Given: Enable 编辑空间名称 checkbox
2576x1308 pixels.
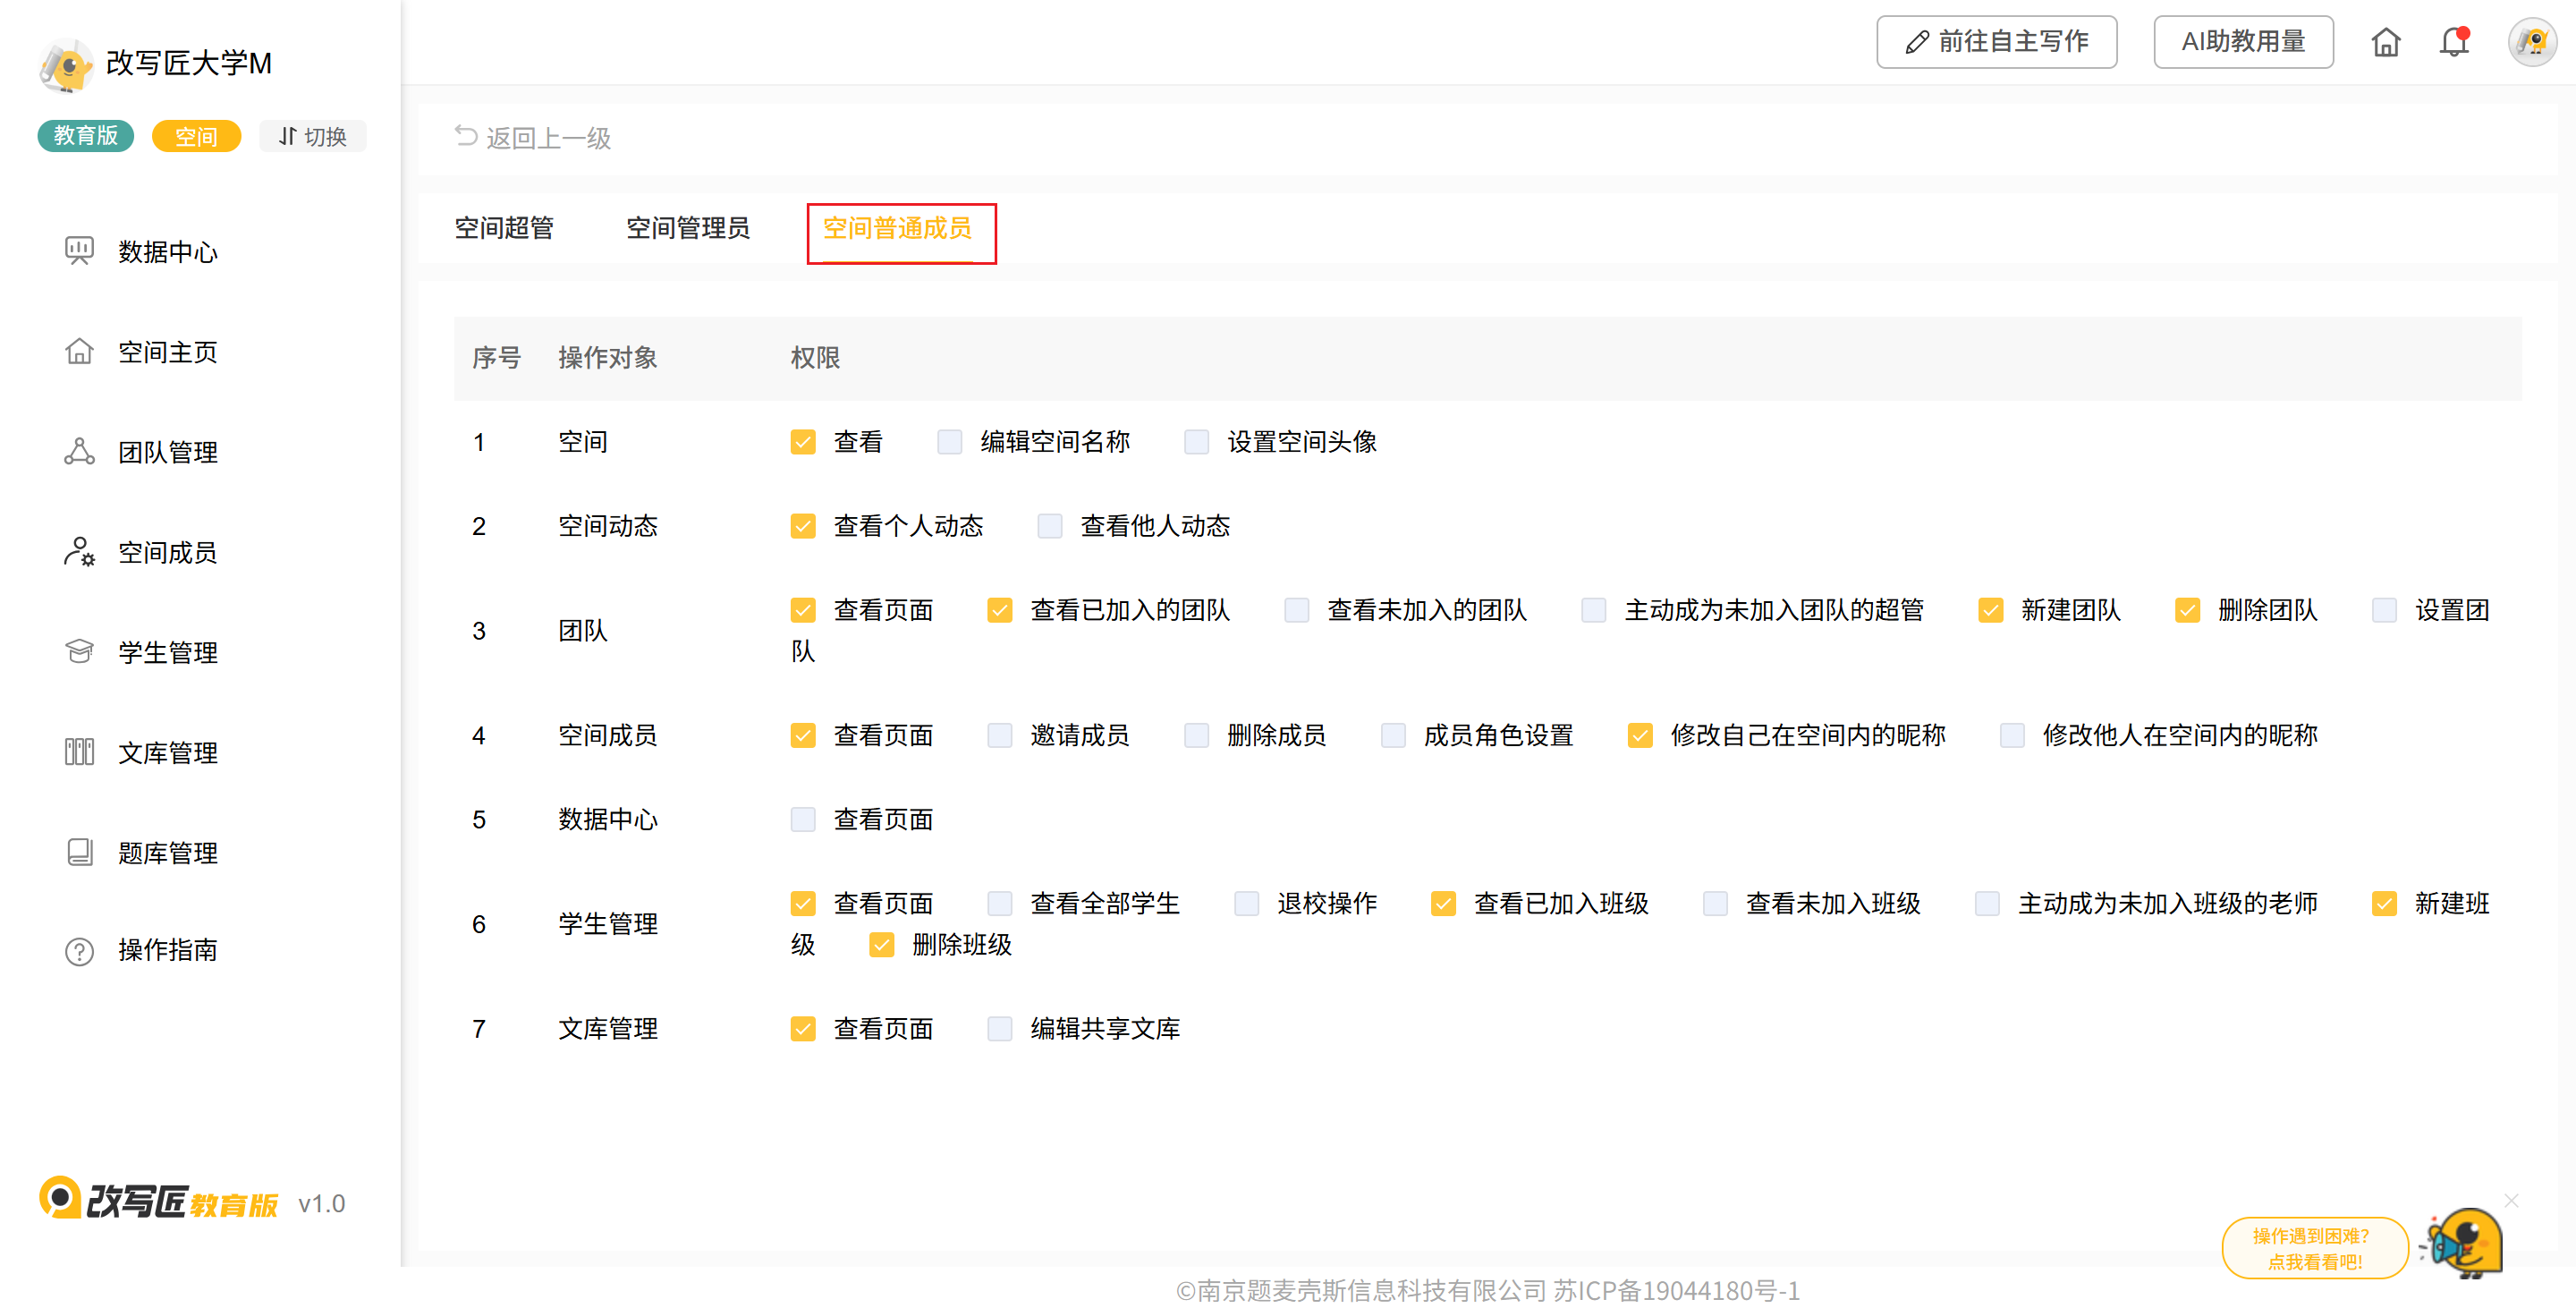Looking at the screenshot, I should coord(949,442).
